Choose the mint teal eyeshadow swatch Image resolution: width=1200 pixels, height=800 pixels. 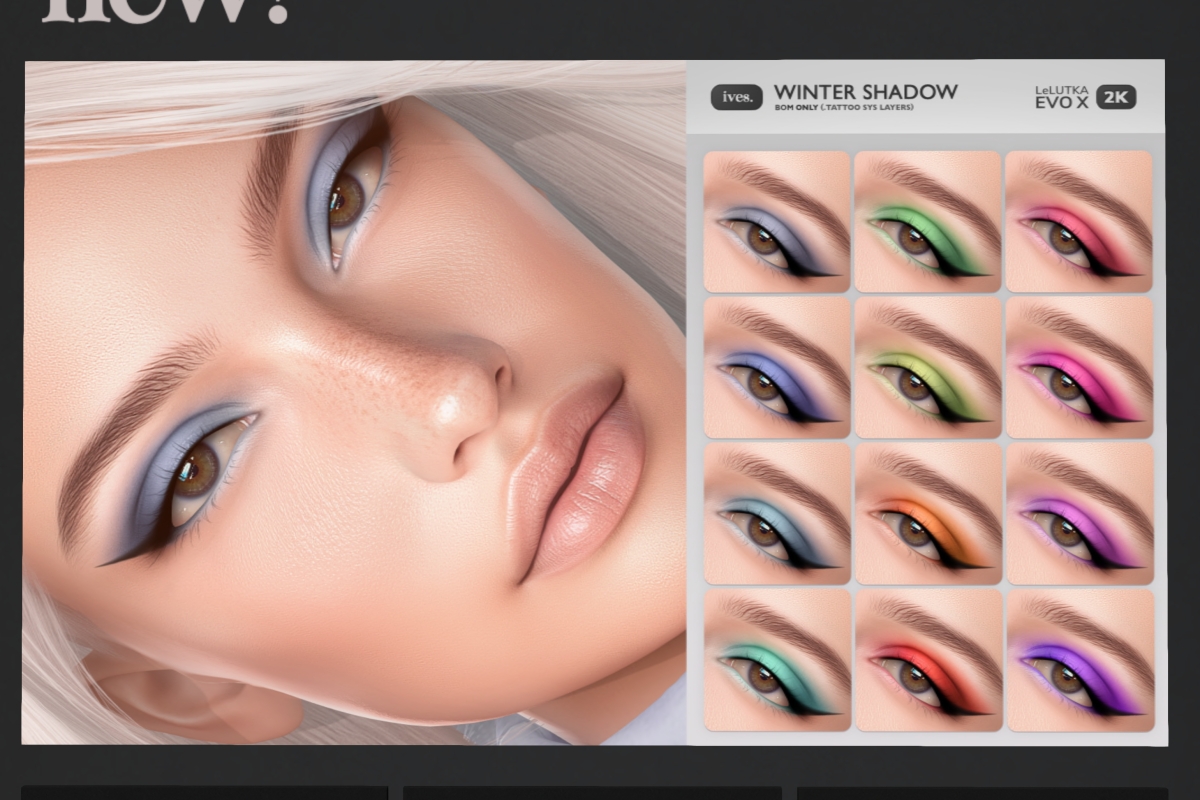[777, 659]
